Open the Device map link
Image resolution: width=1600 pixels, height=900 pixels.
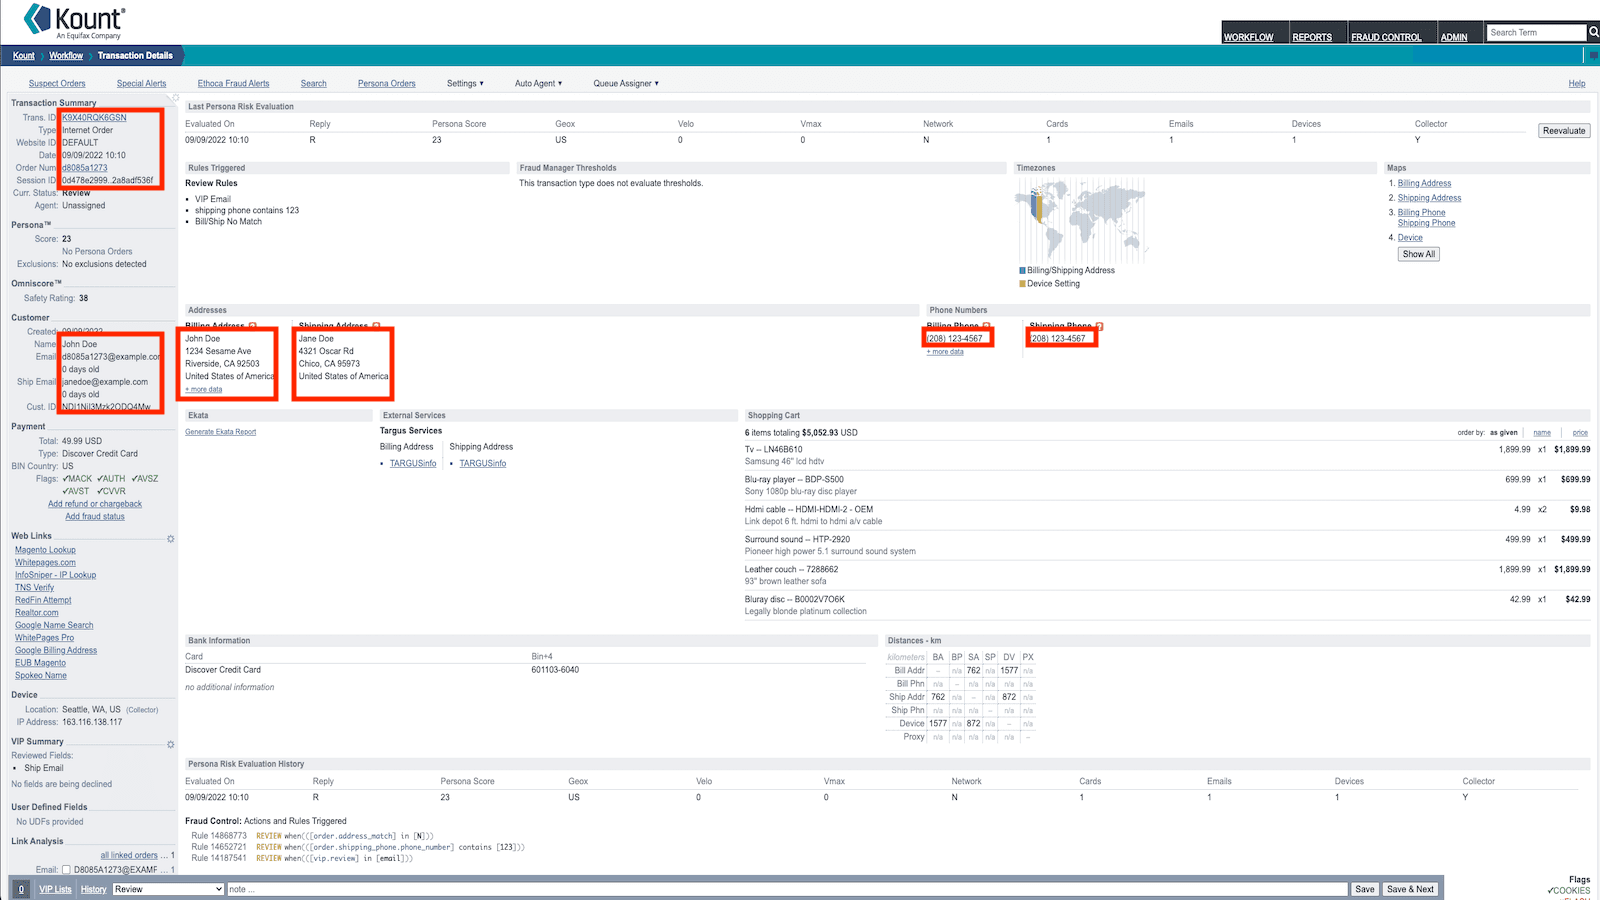click(1410, 237)
